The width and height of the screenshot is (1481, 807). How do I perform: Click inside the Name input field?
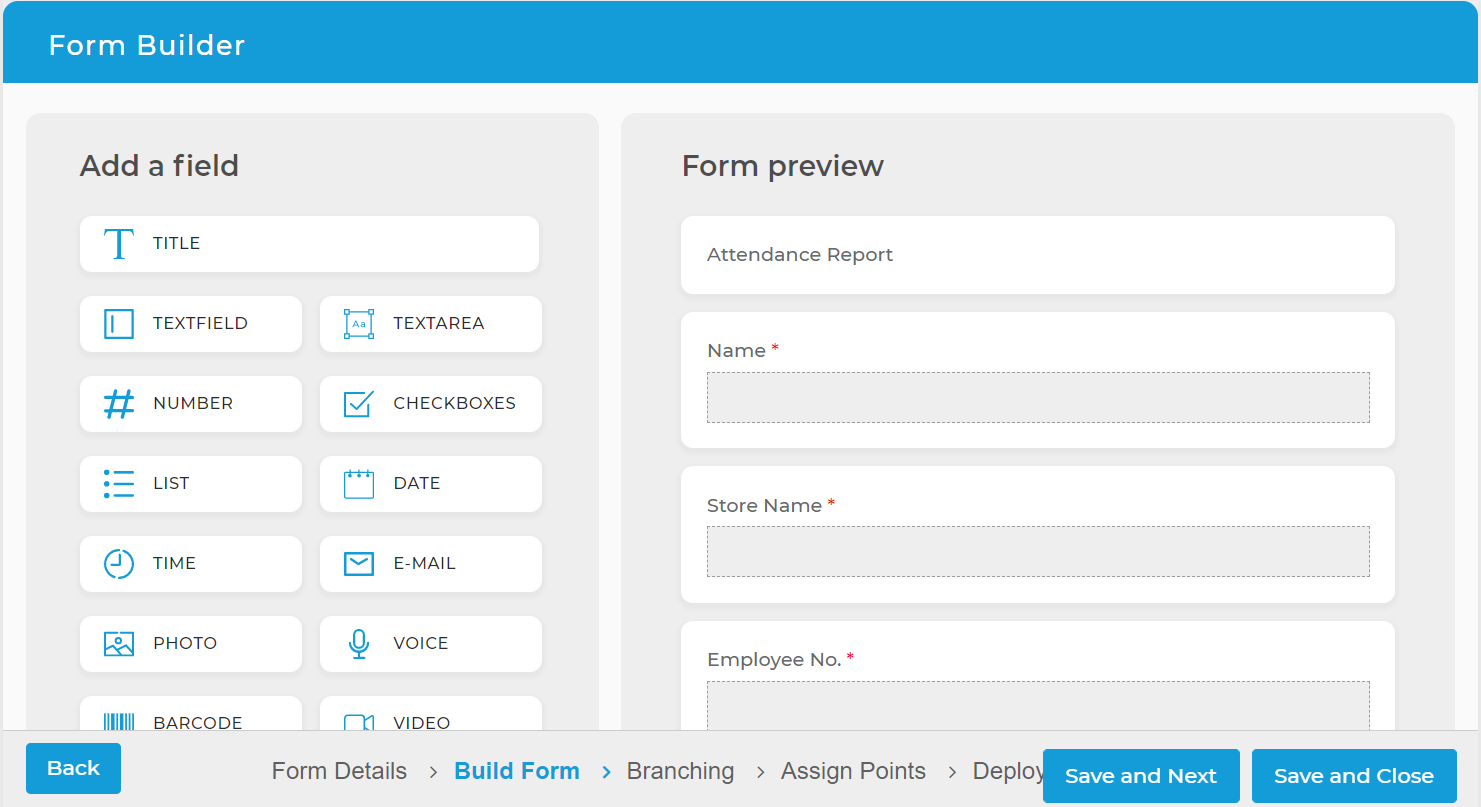[x=1038, y=397]
